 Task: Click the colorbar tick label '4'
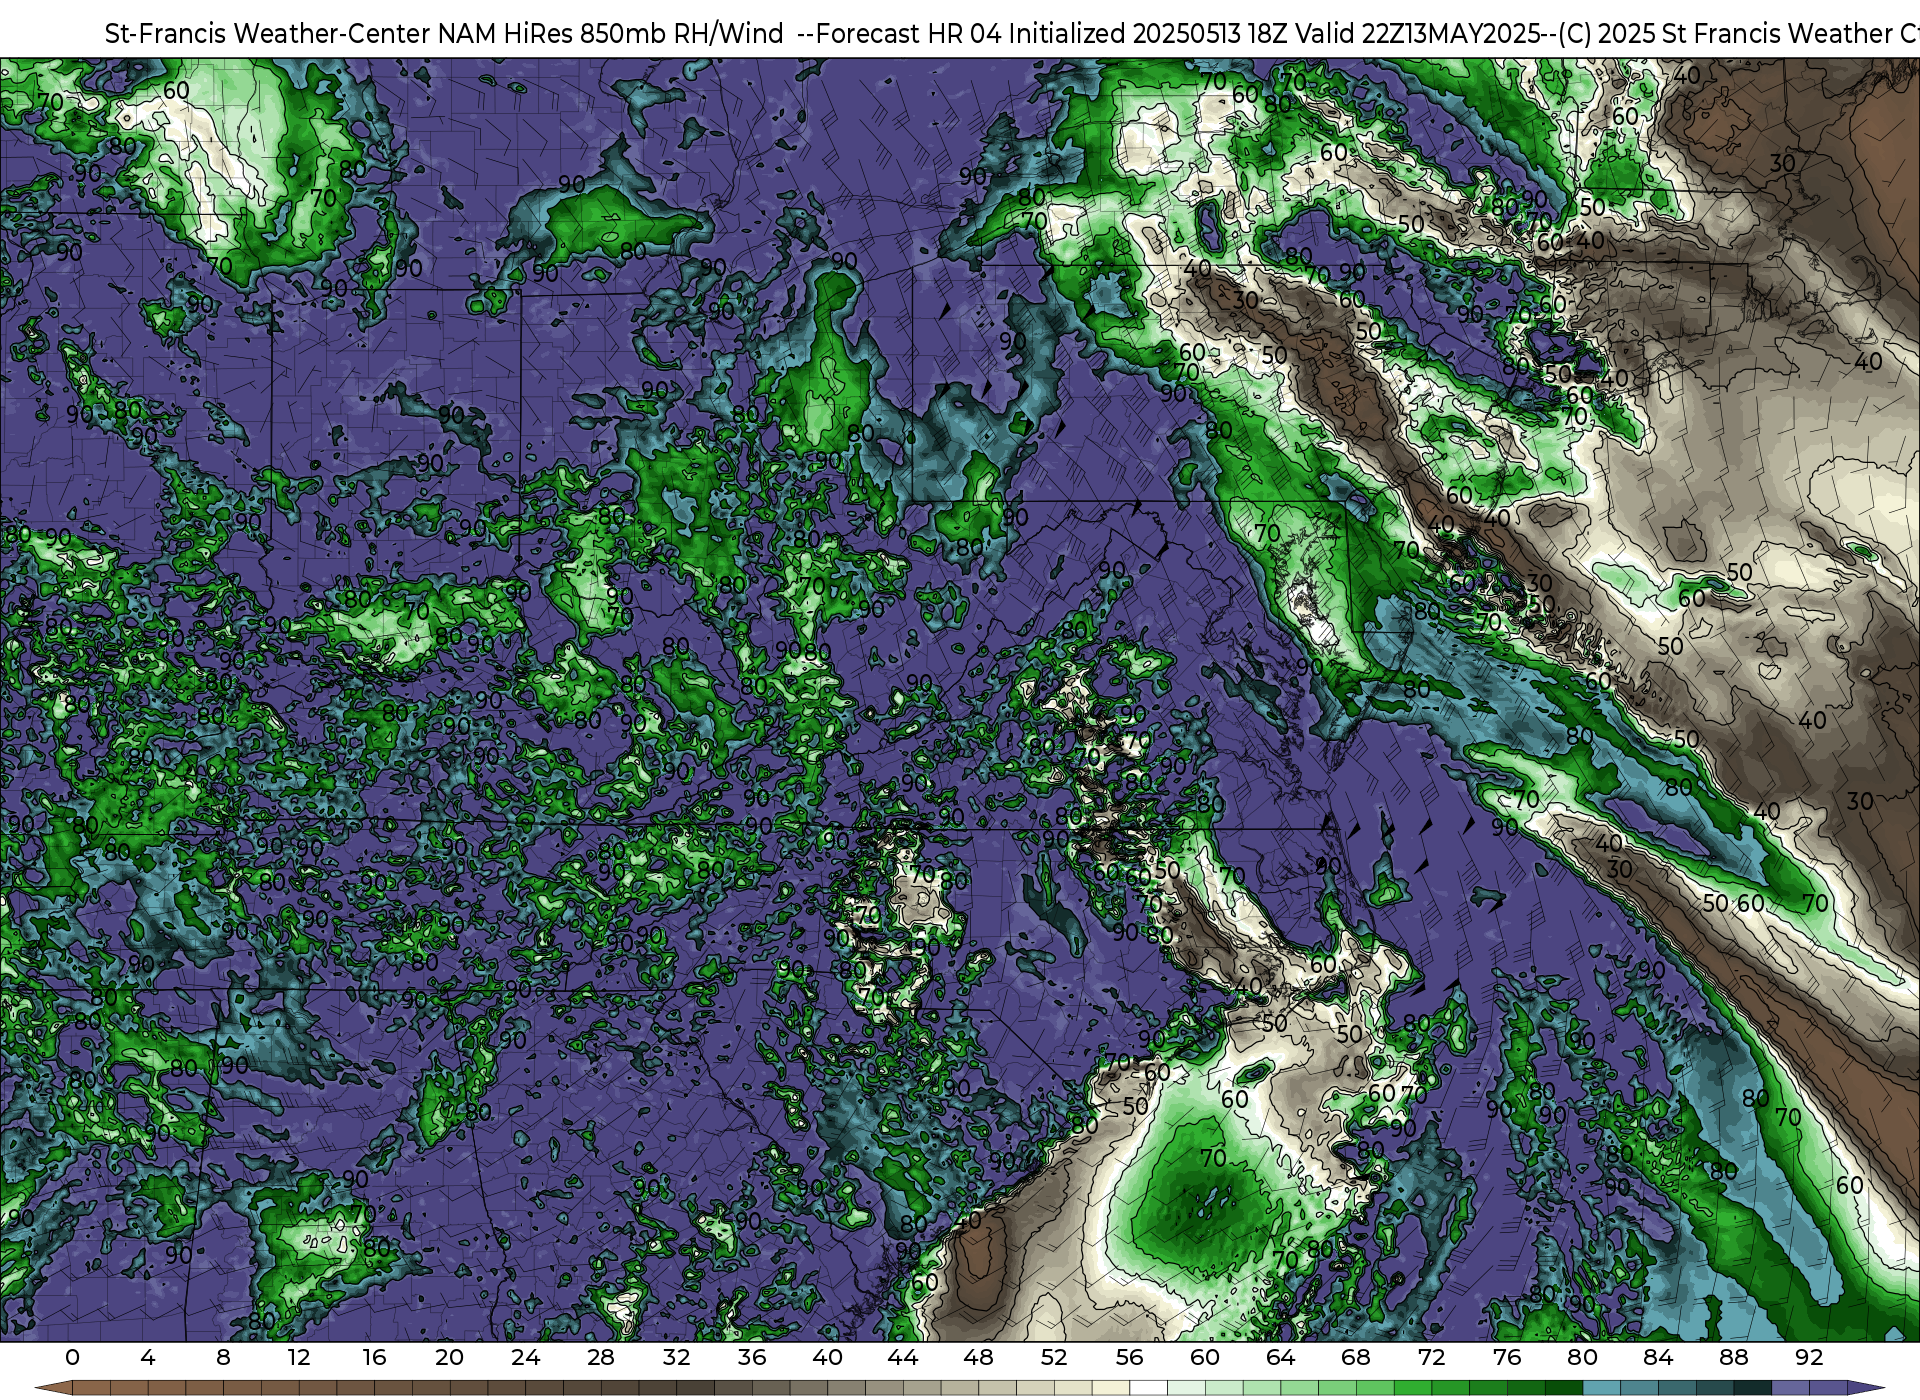148,1357
